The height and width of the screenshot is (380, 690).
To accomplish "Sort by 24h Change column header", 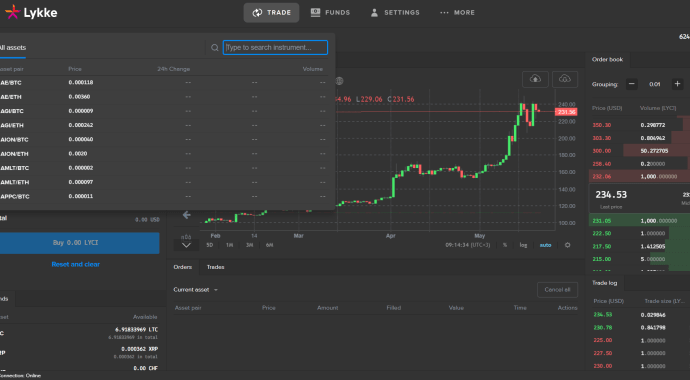I will (x=173, y=69).
